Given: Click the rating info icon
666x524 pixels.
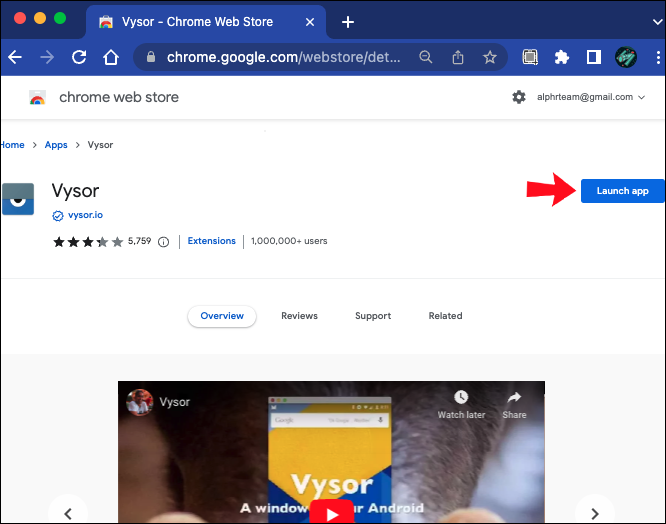Looking at the screenshot, I should point(164,242).
